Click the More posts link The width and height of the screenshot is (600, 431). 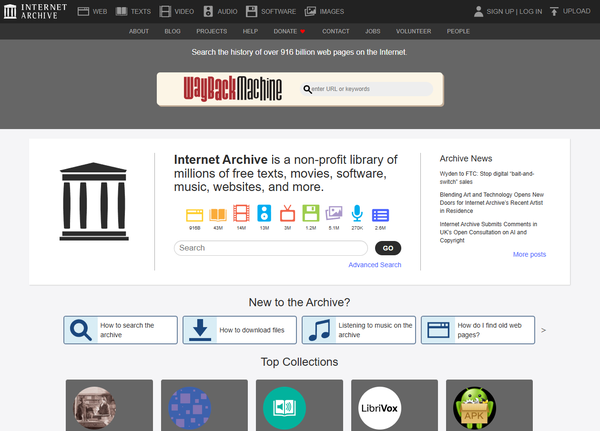coord(529,254)
